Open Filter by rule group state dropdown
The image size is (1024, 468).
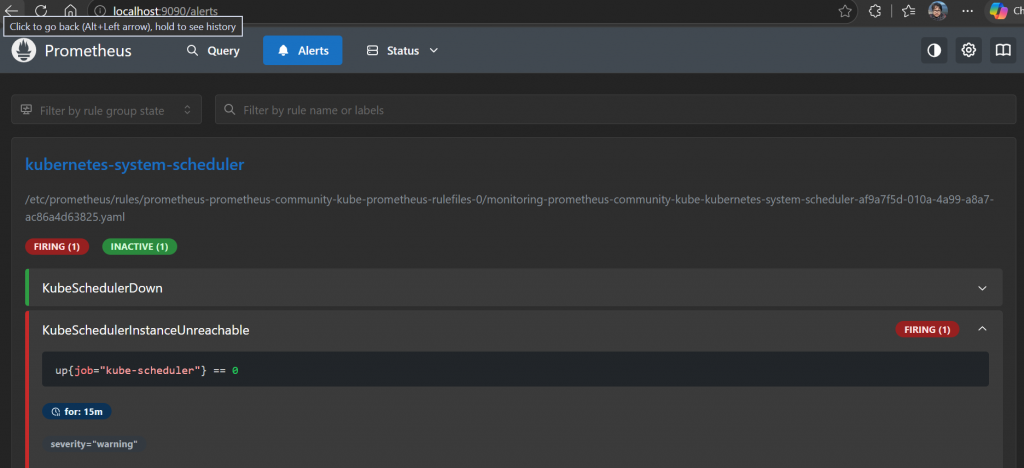[x=106, y=110]
